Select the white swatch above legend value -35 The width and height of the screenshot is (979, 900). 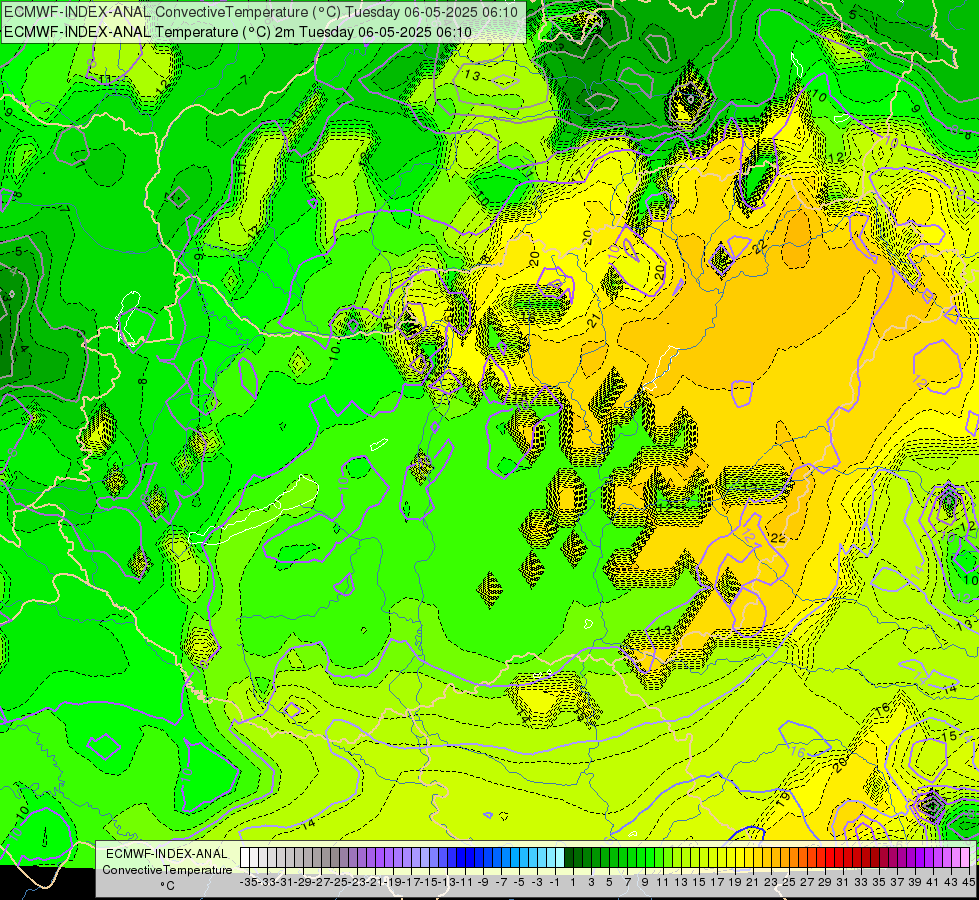point(245,857)
